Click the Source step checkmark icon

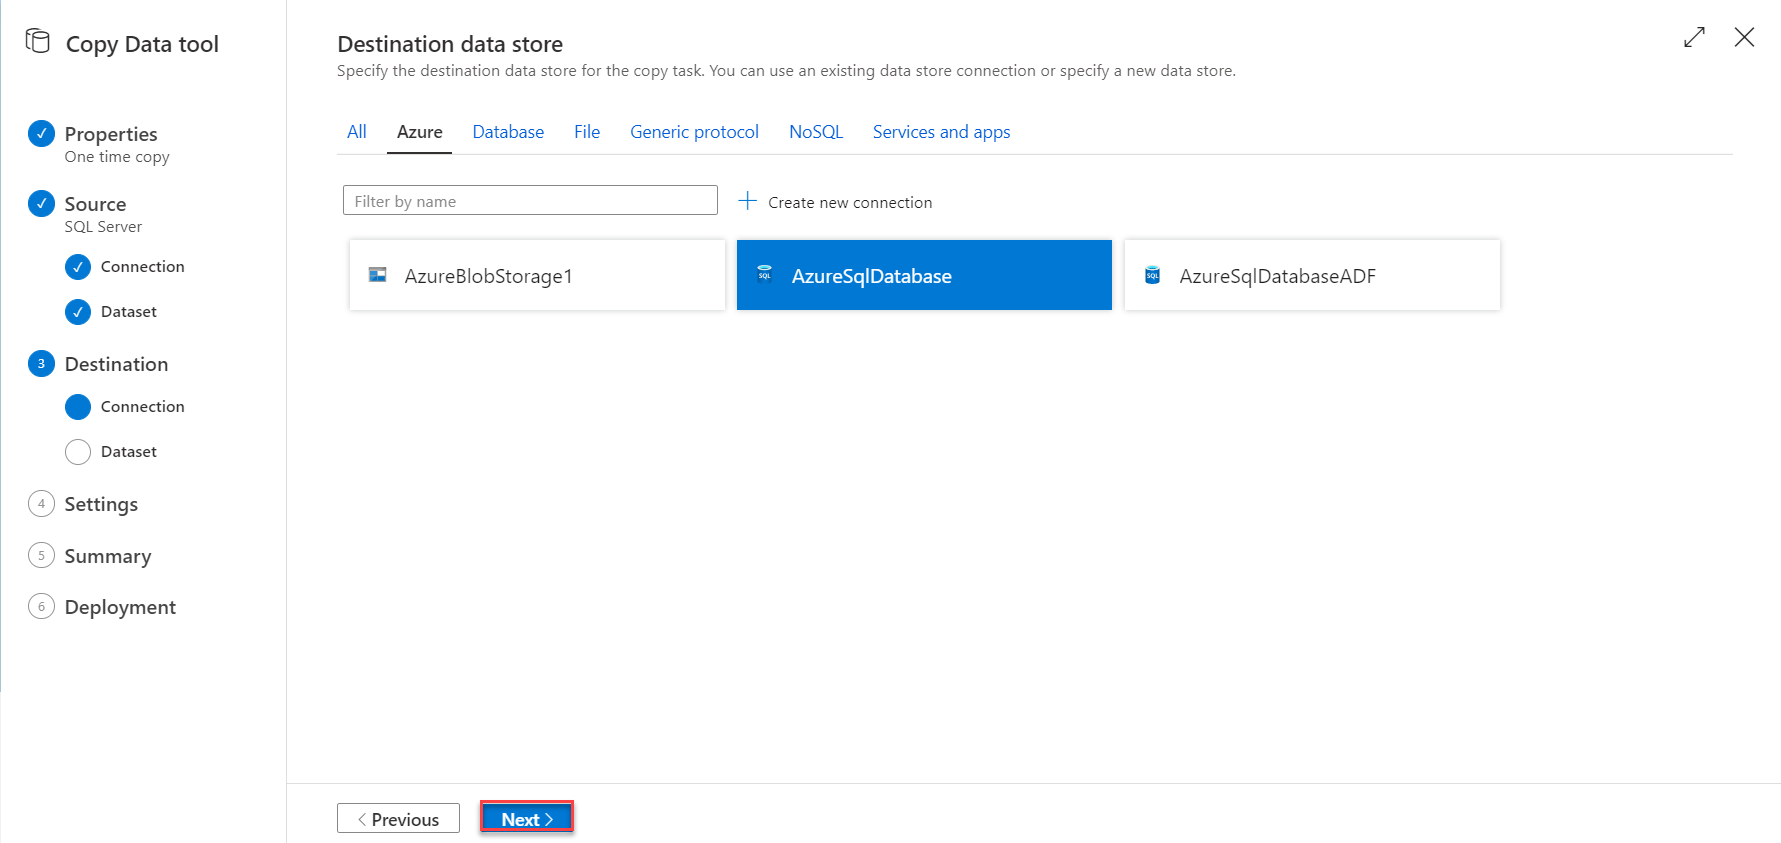pyautogui.click(x=41, y=203)
